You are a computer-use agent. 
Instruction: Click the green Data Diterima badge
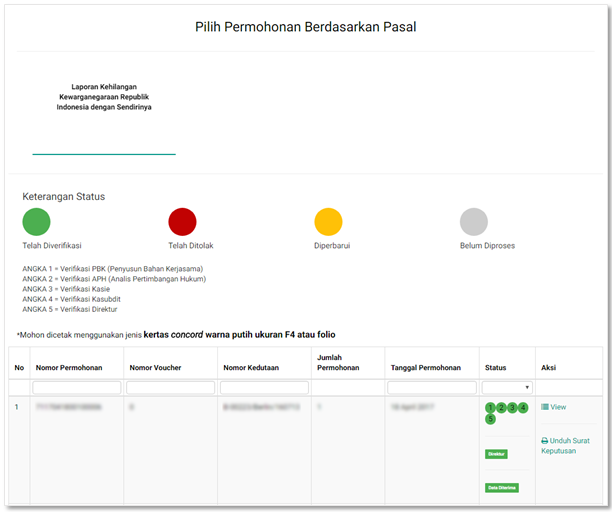(502, 487)
